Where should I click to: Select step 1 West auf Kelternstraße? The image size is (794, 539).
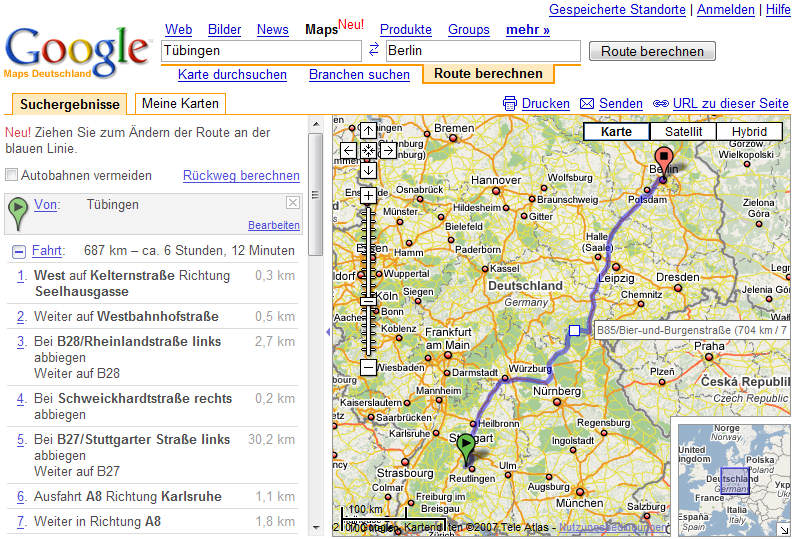152,283
